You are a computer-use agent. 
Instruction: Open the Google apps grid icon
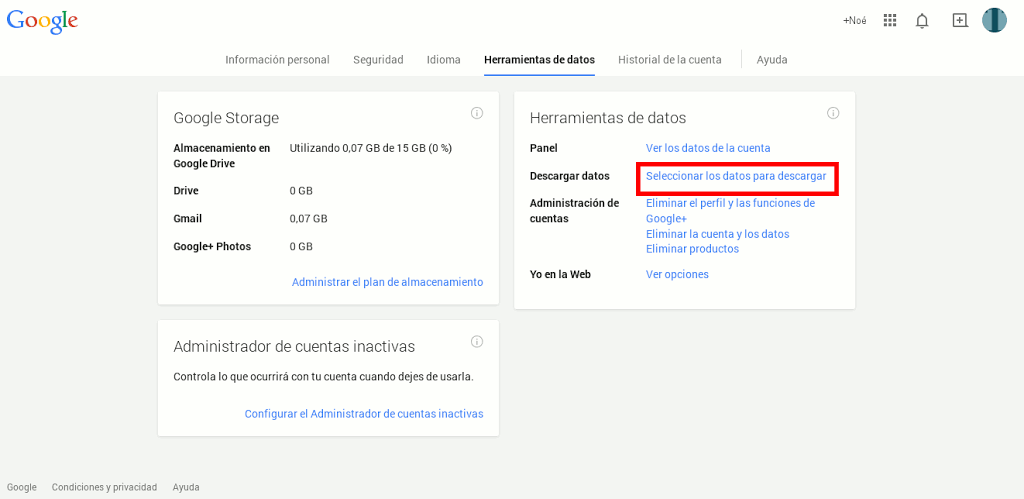coord(890,20)
